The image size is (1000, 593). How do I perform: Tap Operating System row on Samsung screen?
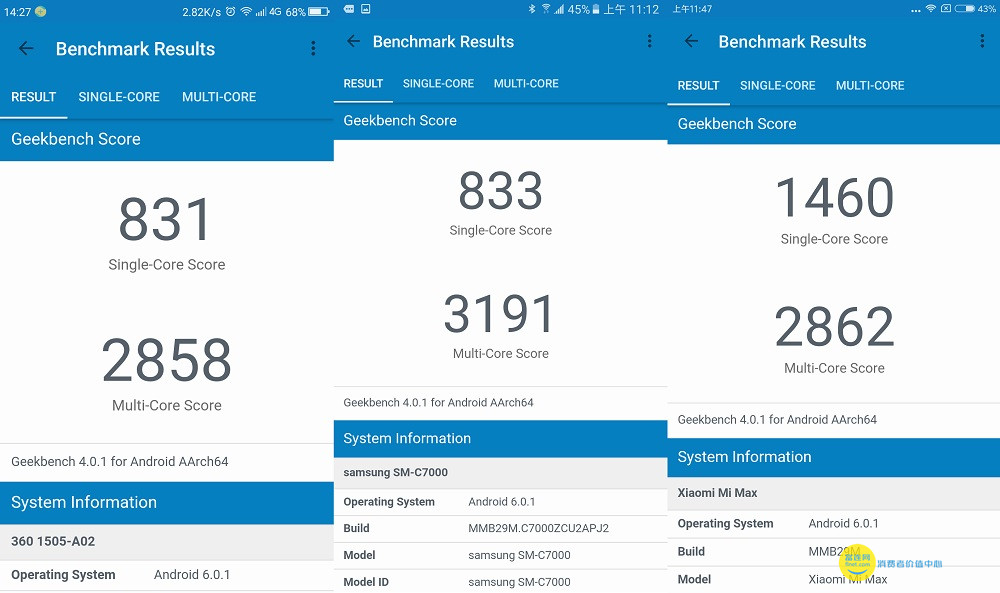501,502
